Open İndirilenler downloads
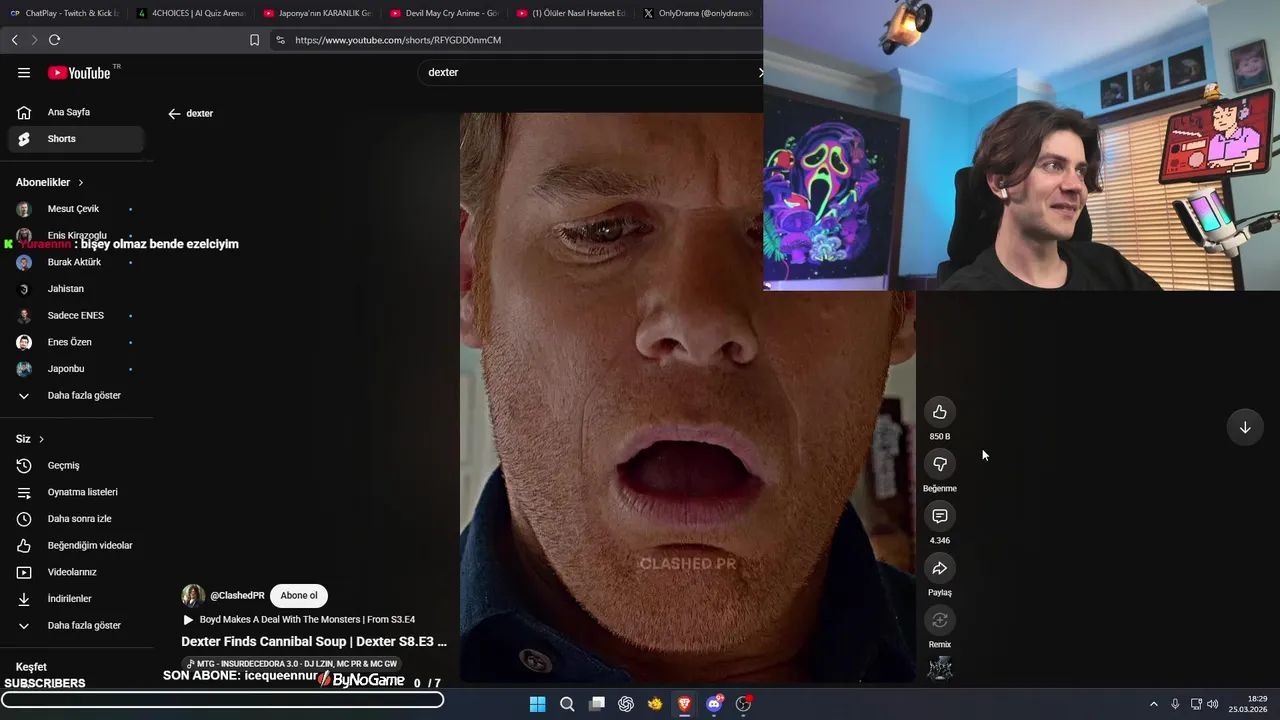 tap(77, 599)
